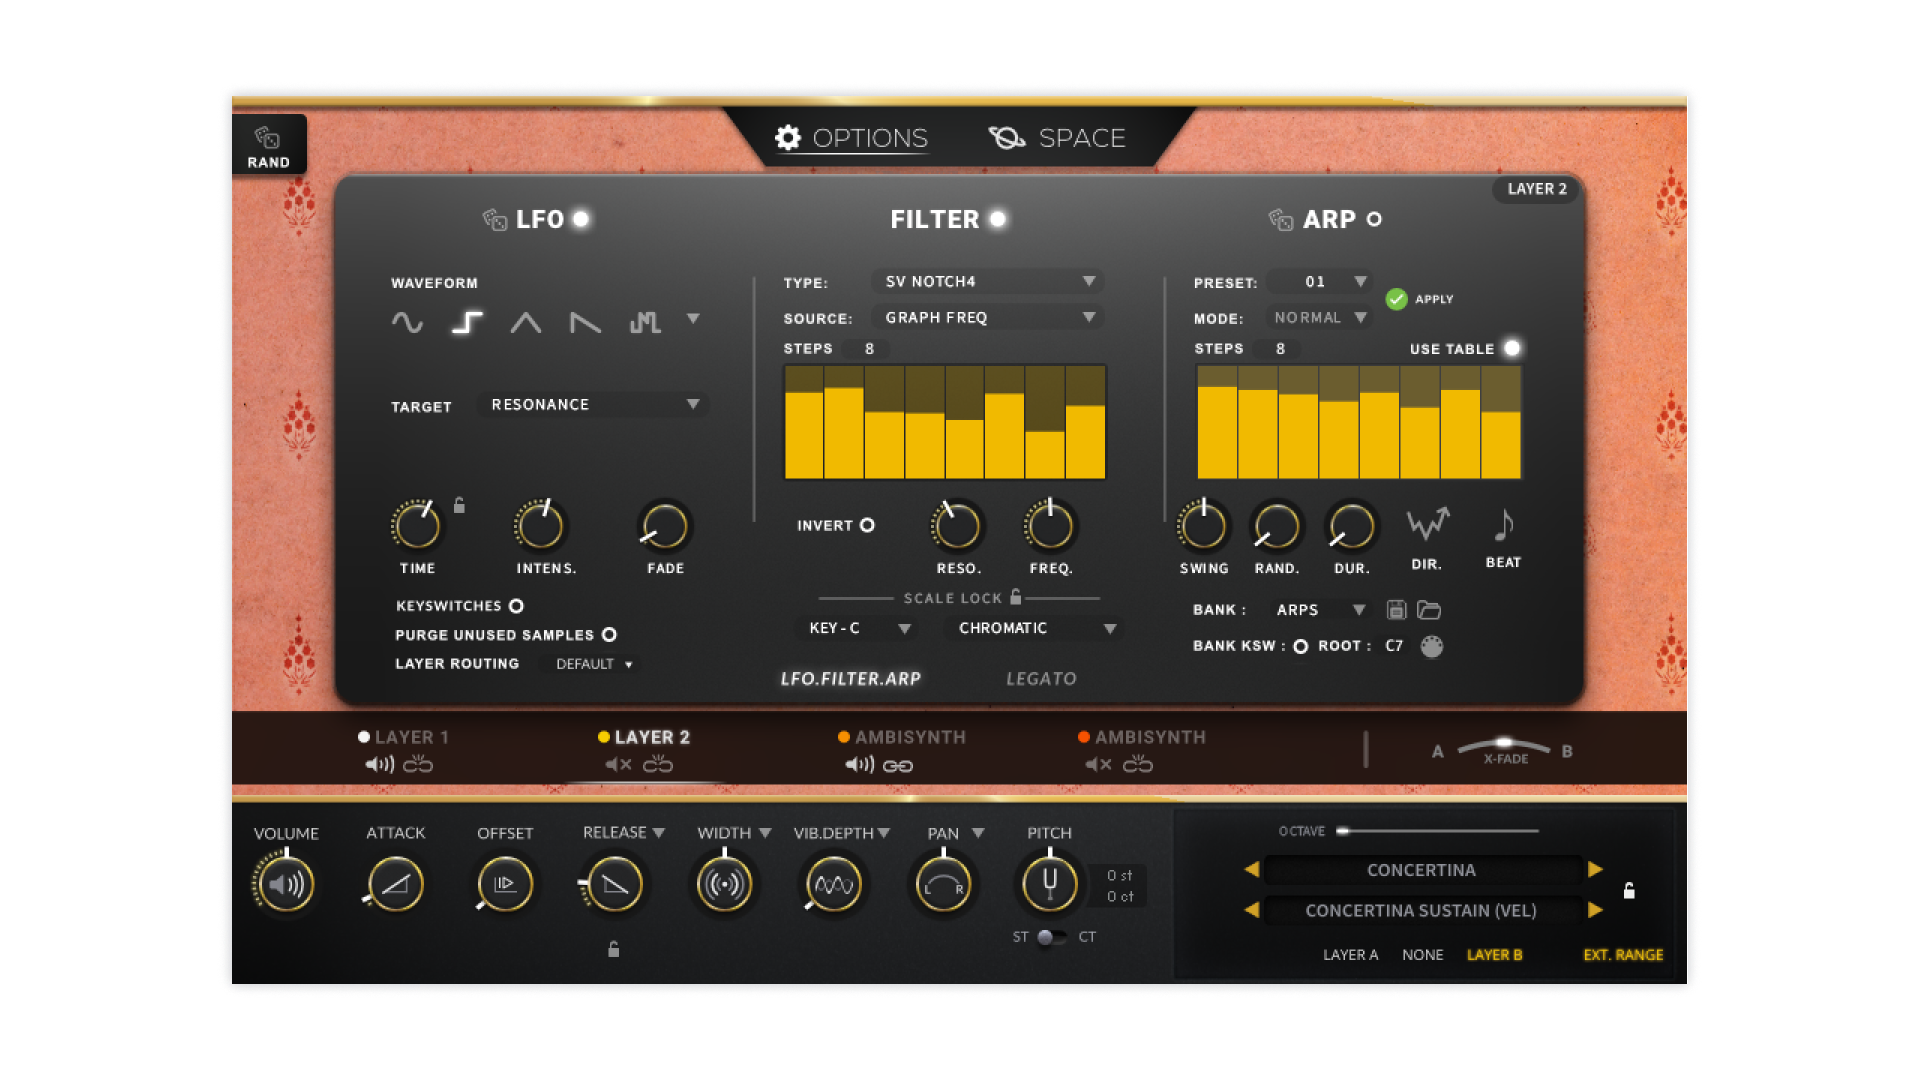Toggle the filter INVERT radio button
The width and height of the screenshot is (1920, 1080).
pyautogui.click(x=867, y=525)
